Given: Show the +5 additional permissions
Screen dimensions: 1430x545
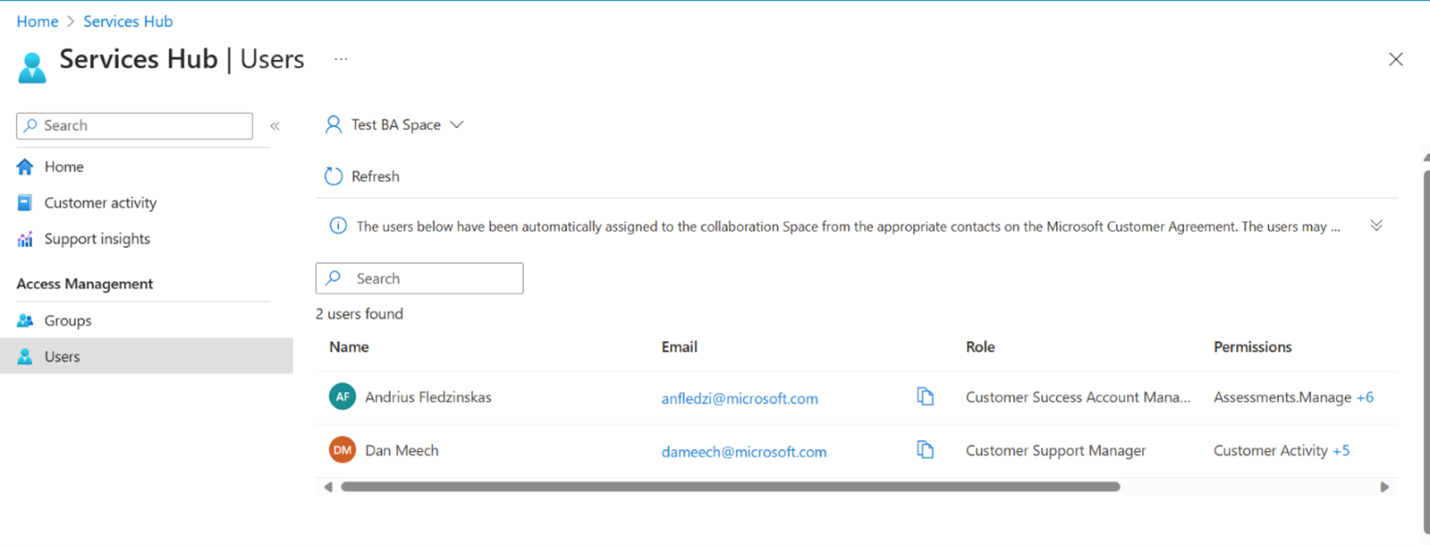Looking at the screenshot, I should coord(1341,450).
